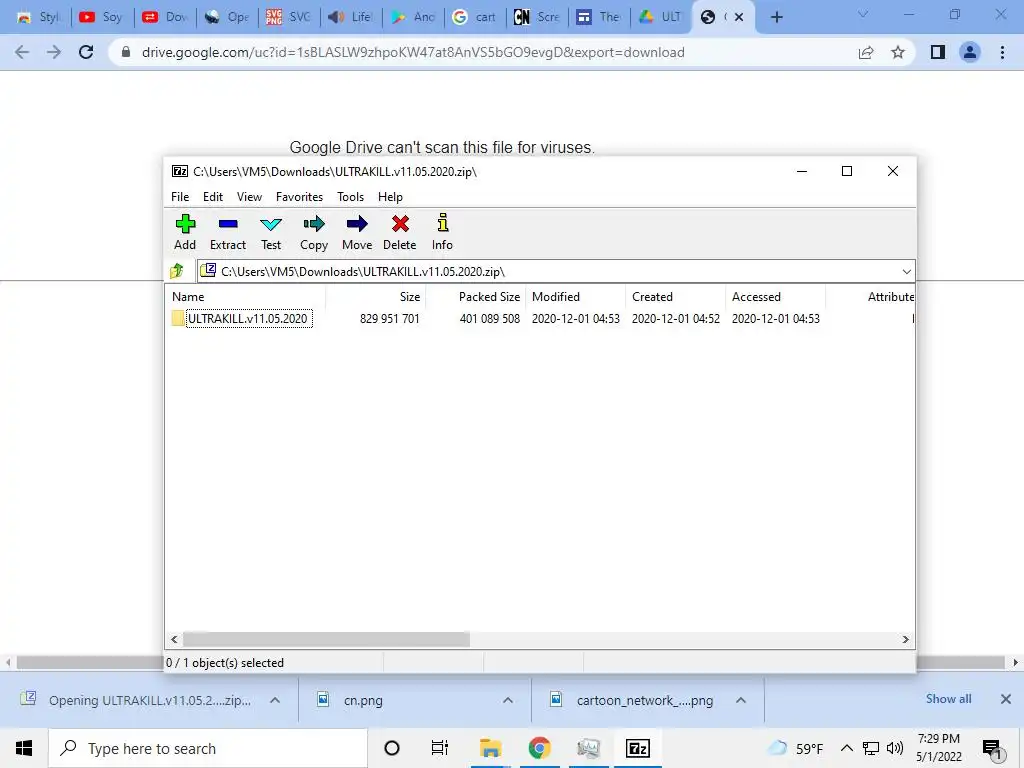Open Task View on taskbar
This screenshot has width=1024, height=768.
pyautogui.click(x=440, y=748)
